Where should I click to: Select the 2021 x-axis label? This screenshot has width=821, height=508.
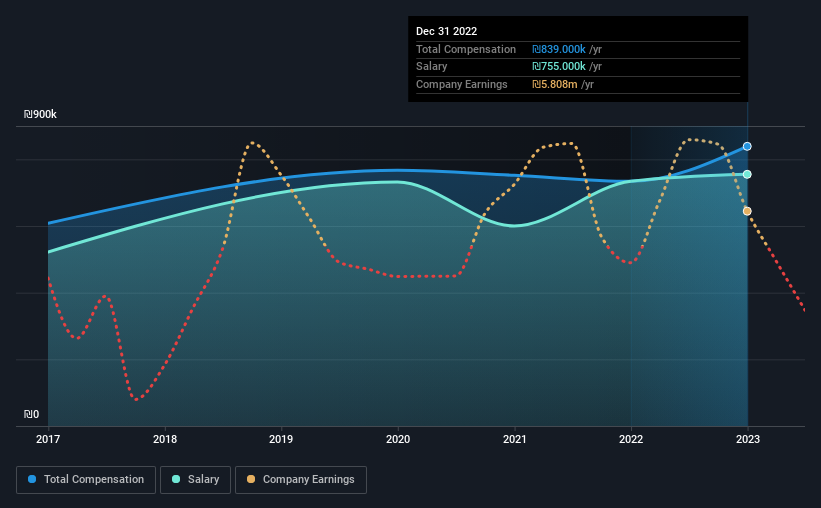tap(515, 439)
